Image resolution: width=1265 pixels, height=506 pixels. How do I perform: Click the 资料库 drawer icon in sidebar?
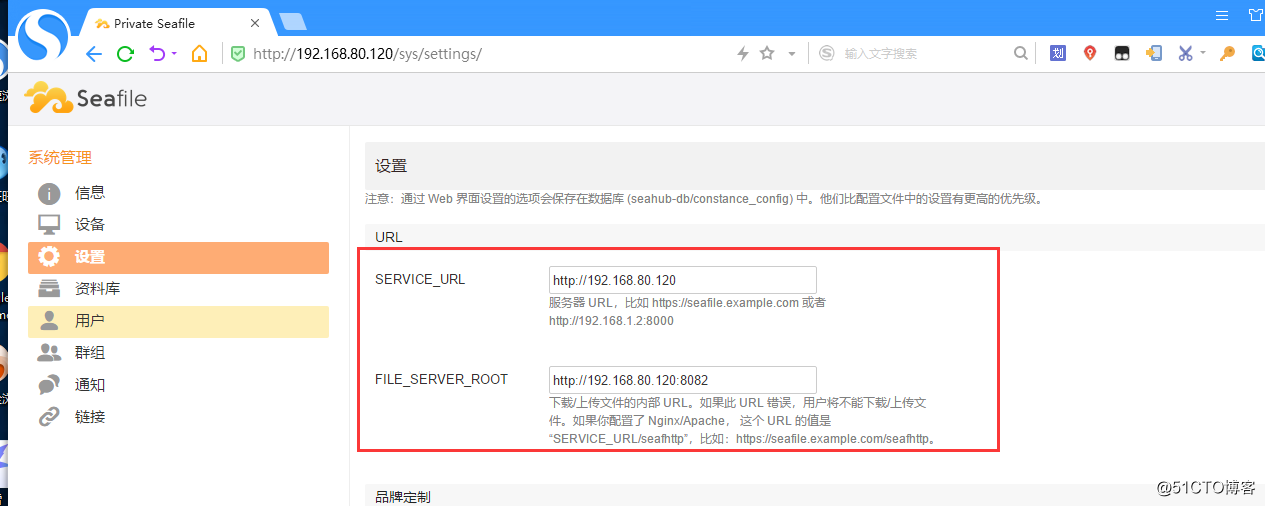pyautogui.click(x=49, y=289)
